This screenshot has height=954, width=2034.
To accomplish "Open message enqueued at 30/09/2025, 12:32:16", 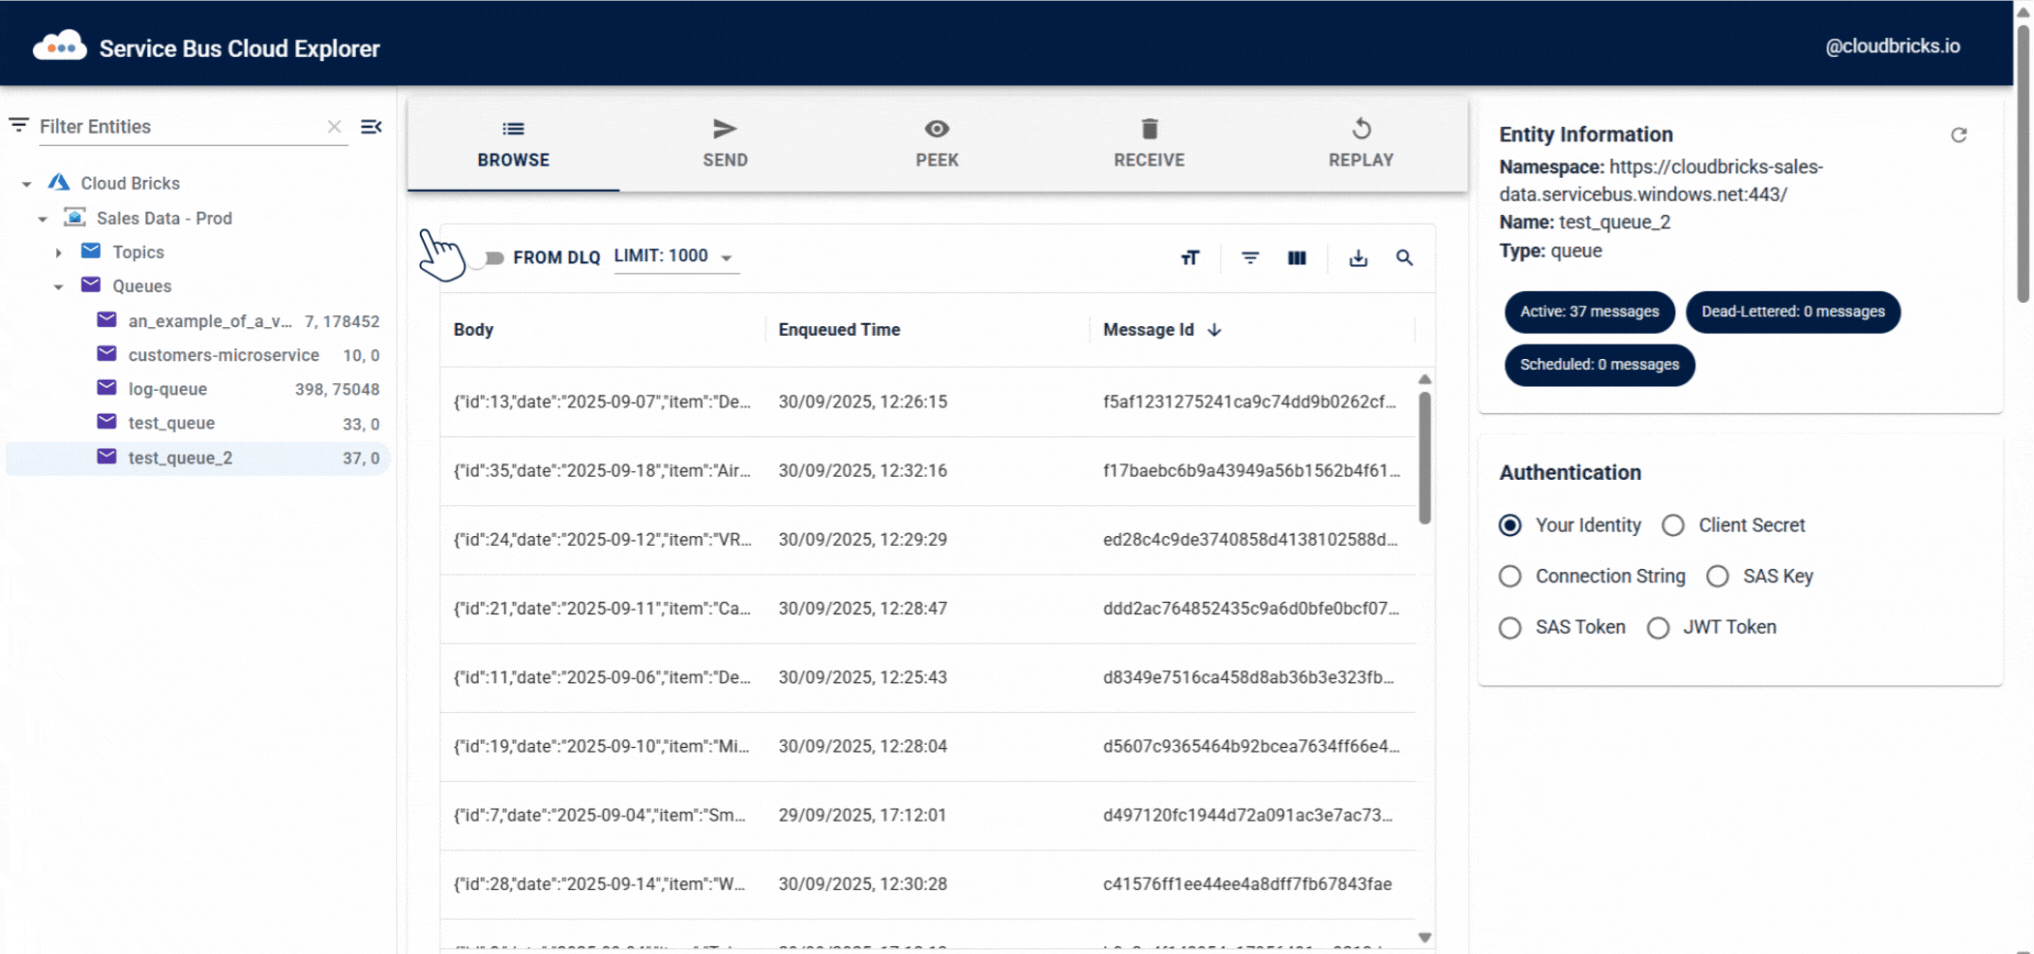I will click(928, 471).
